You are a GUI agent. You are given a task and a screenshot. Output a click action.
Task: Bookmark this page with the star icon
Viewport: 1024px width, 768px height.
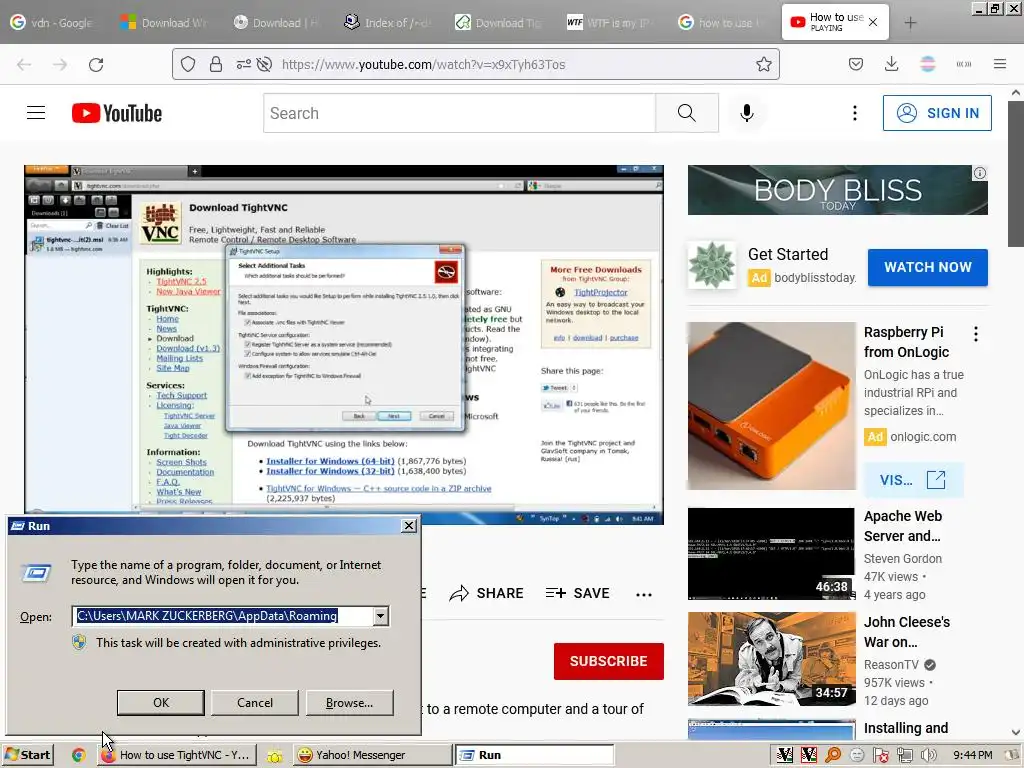763,64
